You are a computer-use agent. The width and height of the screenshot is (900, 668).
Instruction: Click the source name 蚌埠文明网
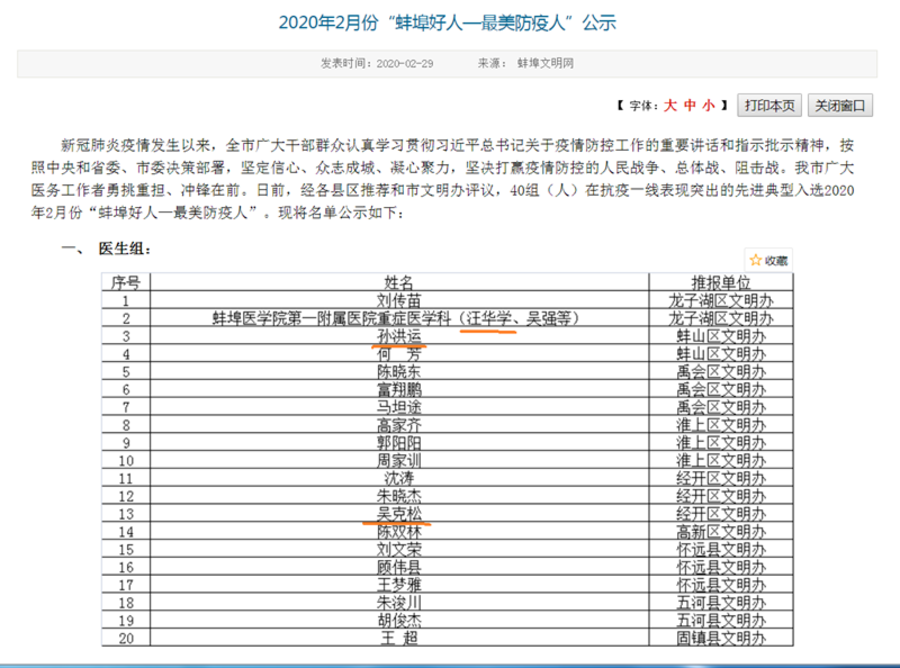pyautogui.click(x=545, y=64)
